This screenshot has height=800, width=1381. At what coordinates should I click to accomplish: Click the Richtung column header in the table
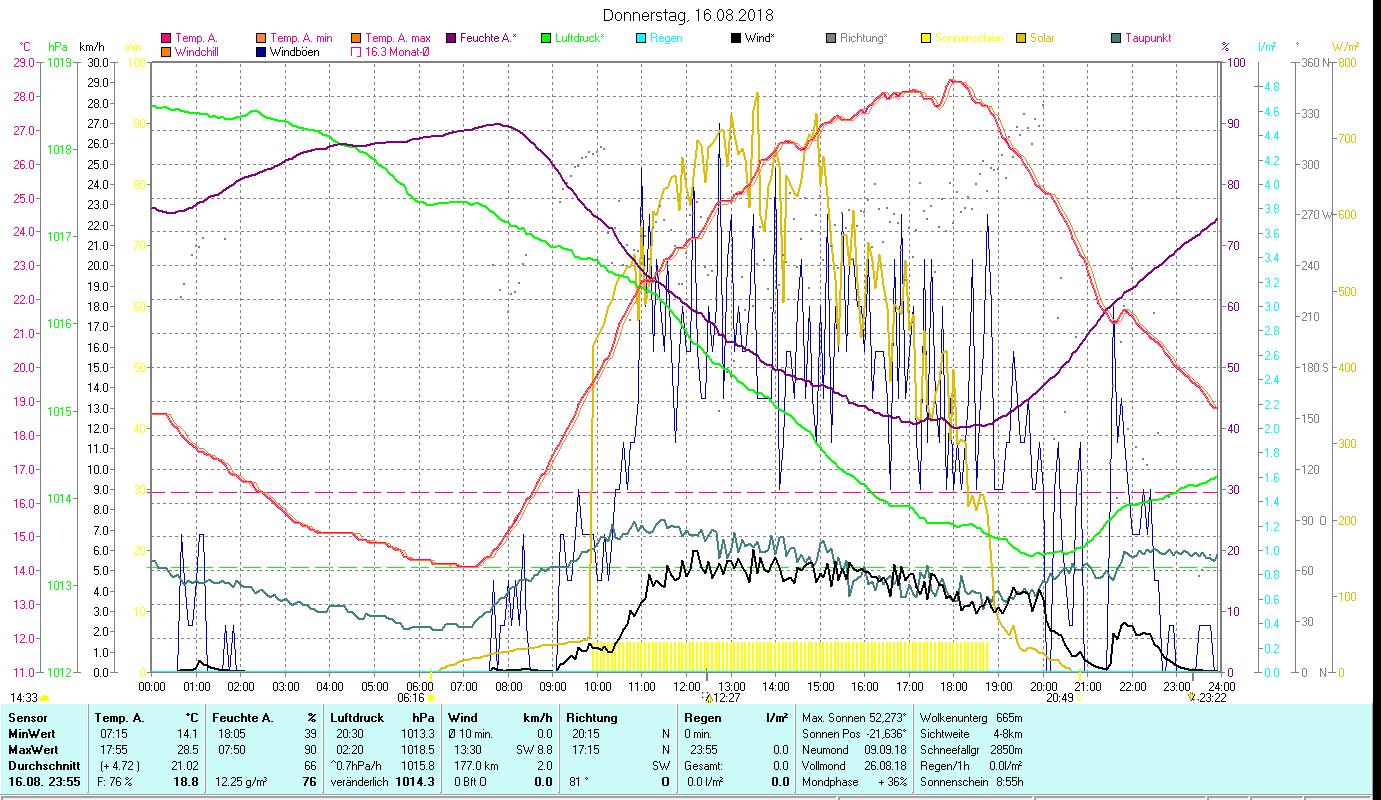coord(591,718)
